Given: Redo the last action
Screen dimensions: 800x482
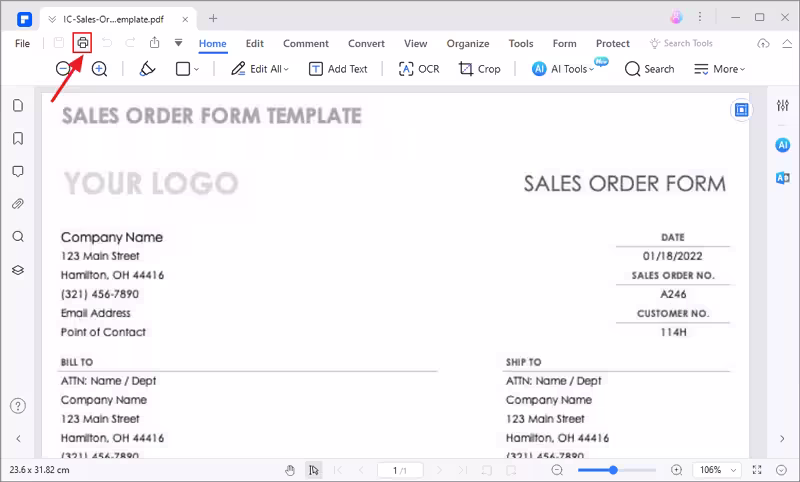Looking at the screenshot, I should point(130,43).
